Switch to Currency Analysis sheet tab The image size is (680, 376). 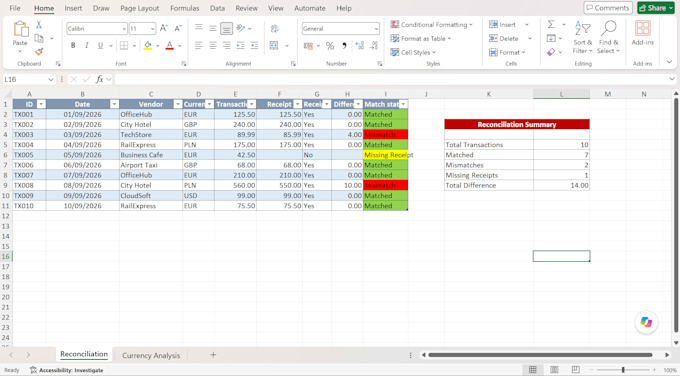(151, 355)
